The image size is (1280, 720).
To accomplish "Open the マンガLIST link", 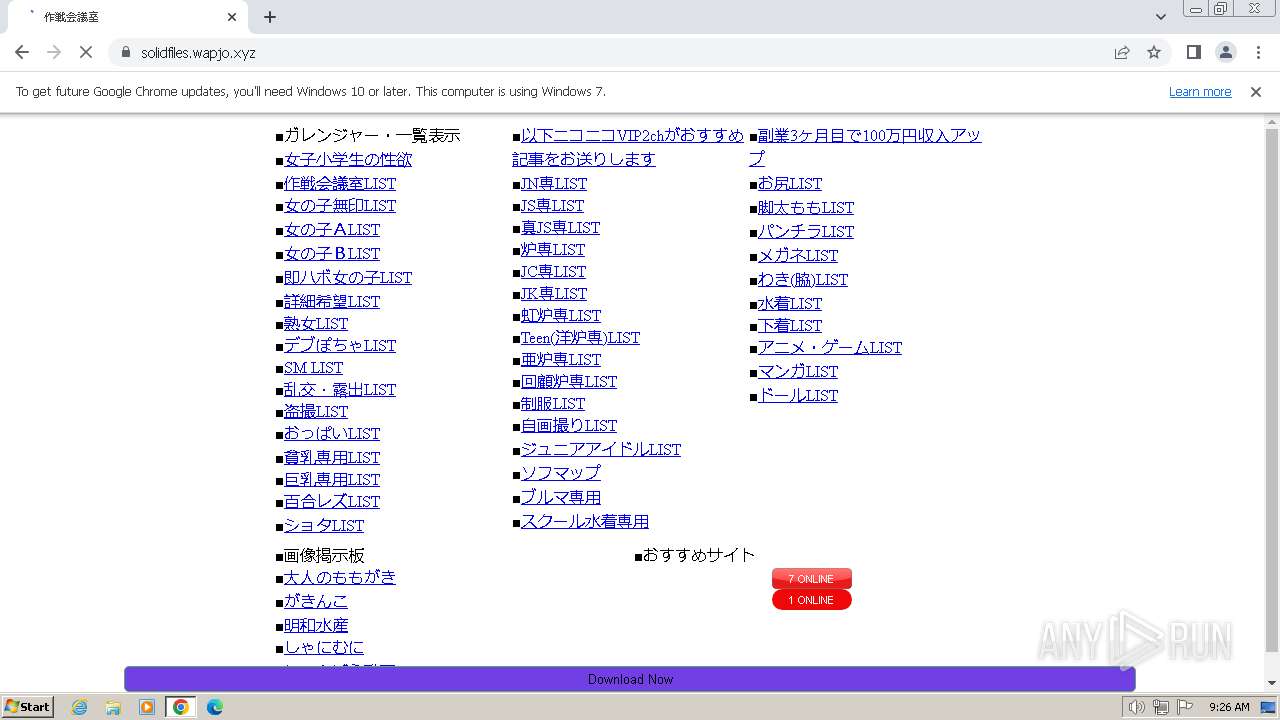I will click(798, 371).
